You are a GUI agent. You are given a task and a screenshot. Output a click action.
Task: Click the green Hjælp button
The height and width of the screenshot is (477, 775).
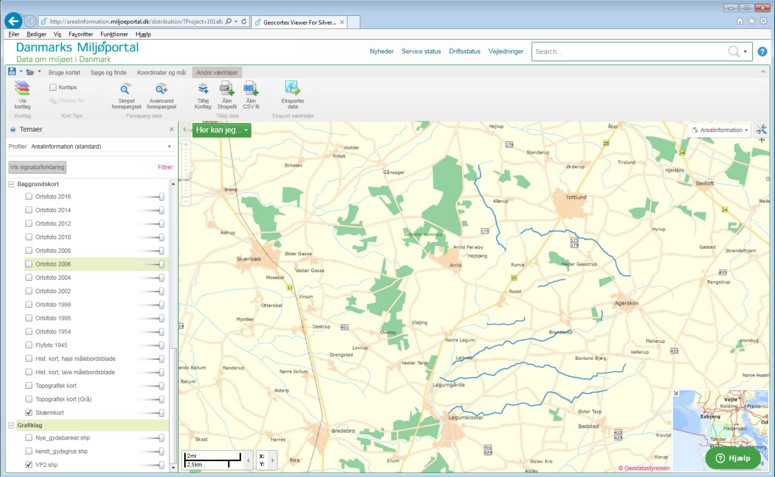[x=733, y=458]
